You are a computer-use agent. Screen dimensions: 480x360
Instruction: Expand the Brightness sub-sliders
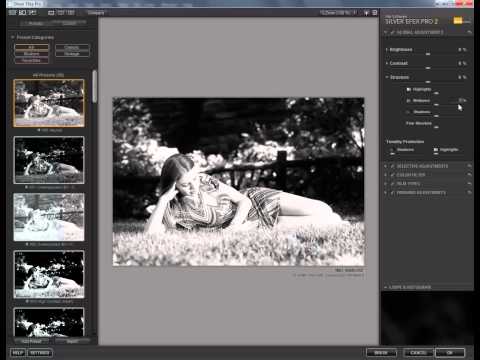[x=387, y=49]
